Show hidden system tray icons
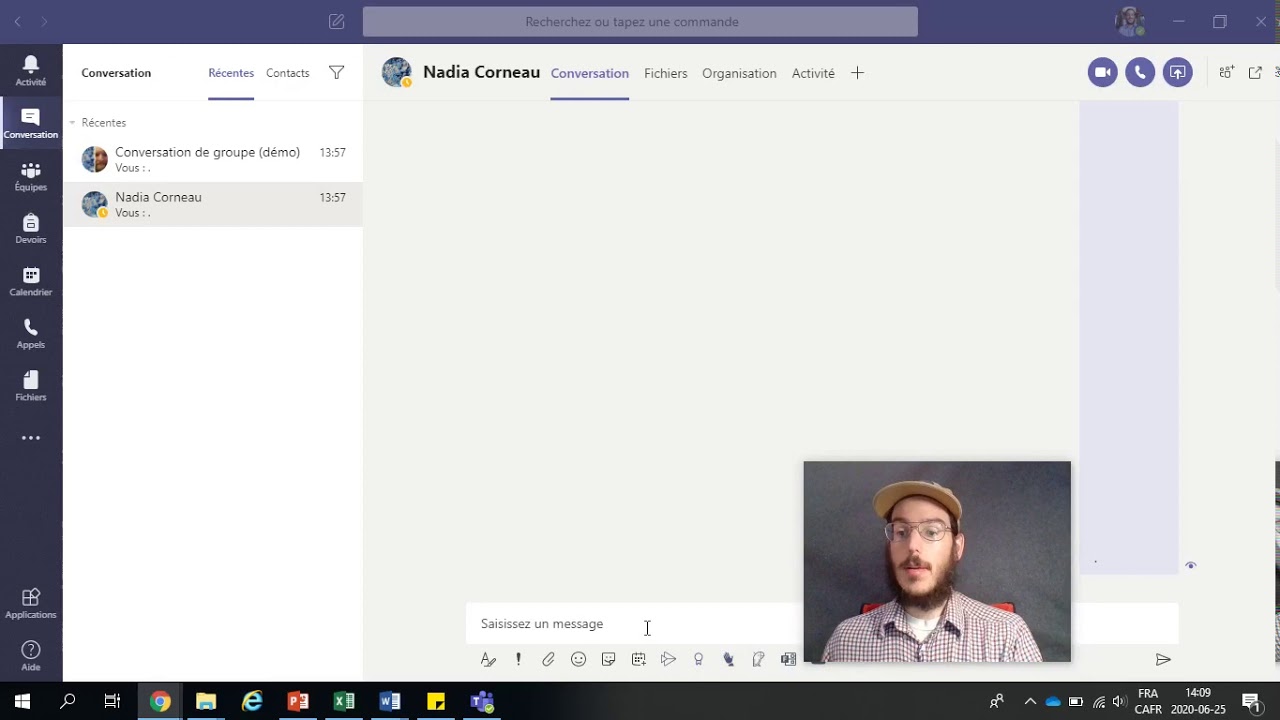1280x720 pixels. coord(1030,701)
